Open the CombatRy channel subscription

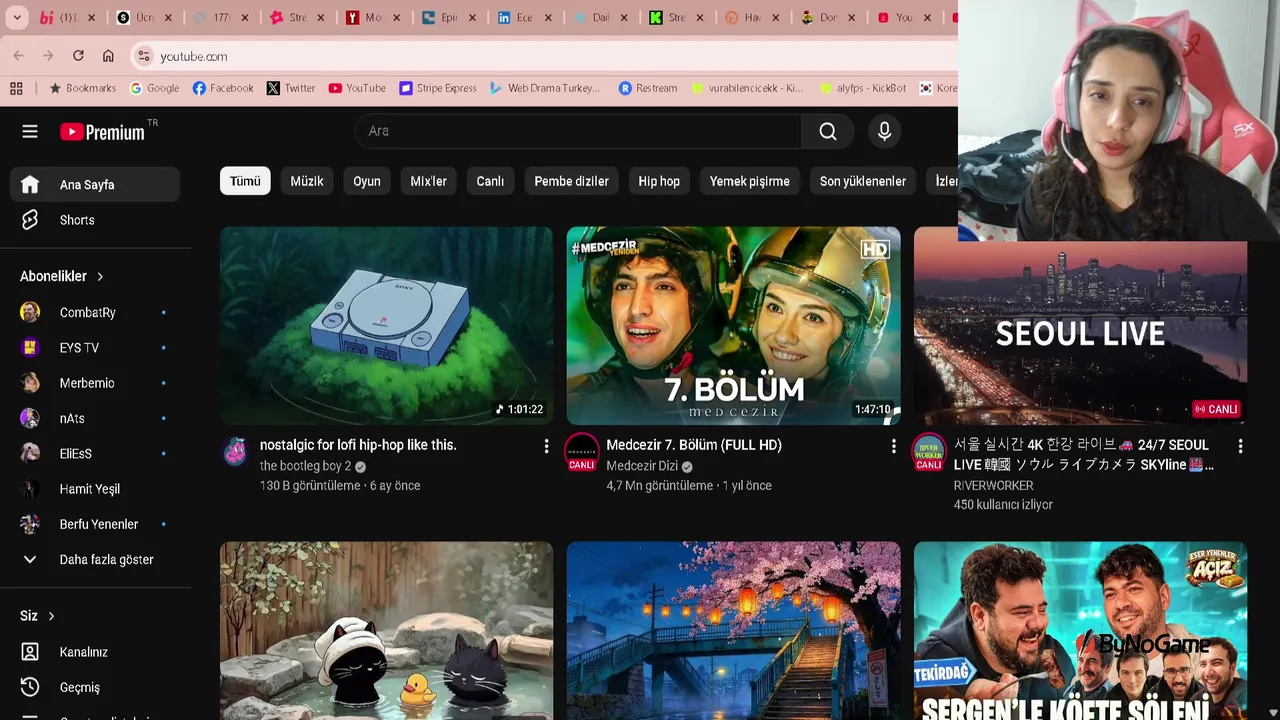(x=95, y=312)
